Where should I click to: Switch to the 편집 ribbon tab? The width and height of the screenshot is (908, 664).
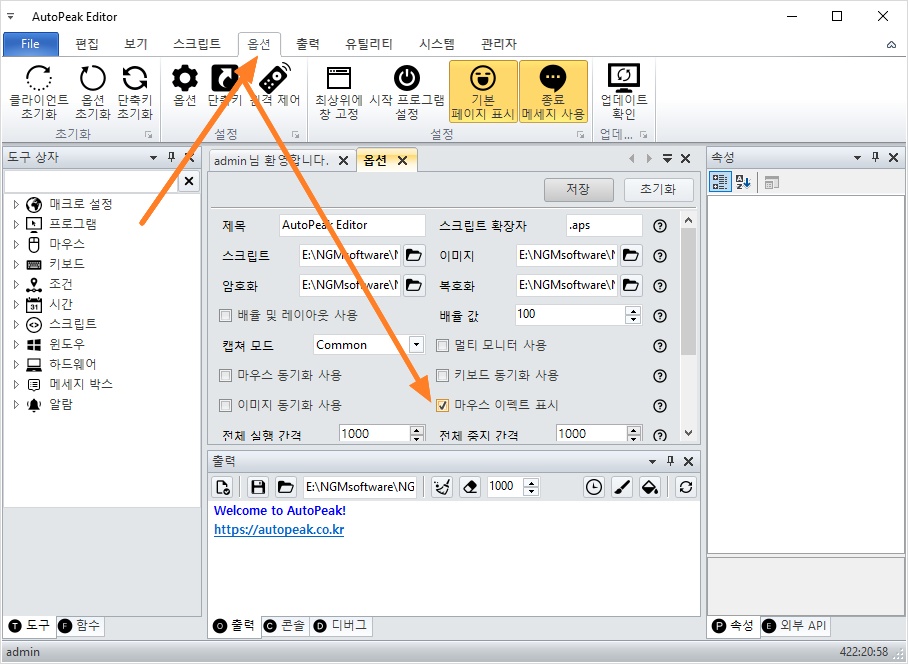click(87, 44)
